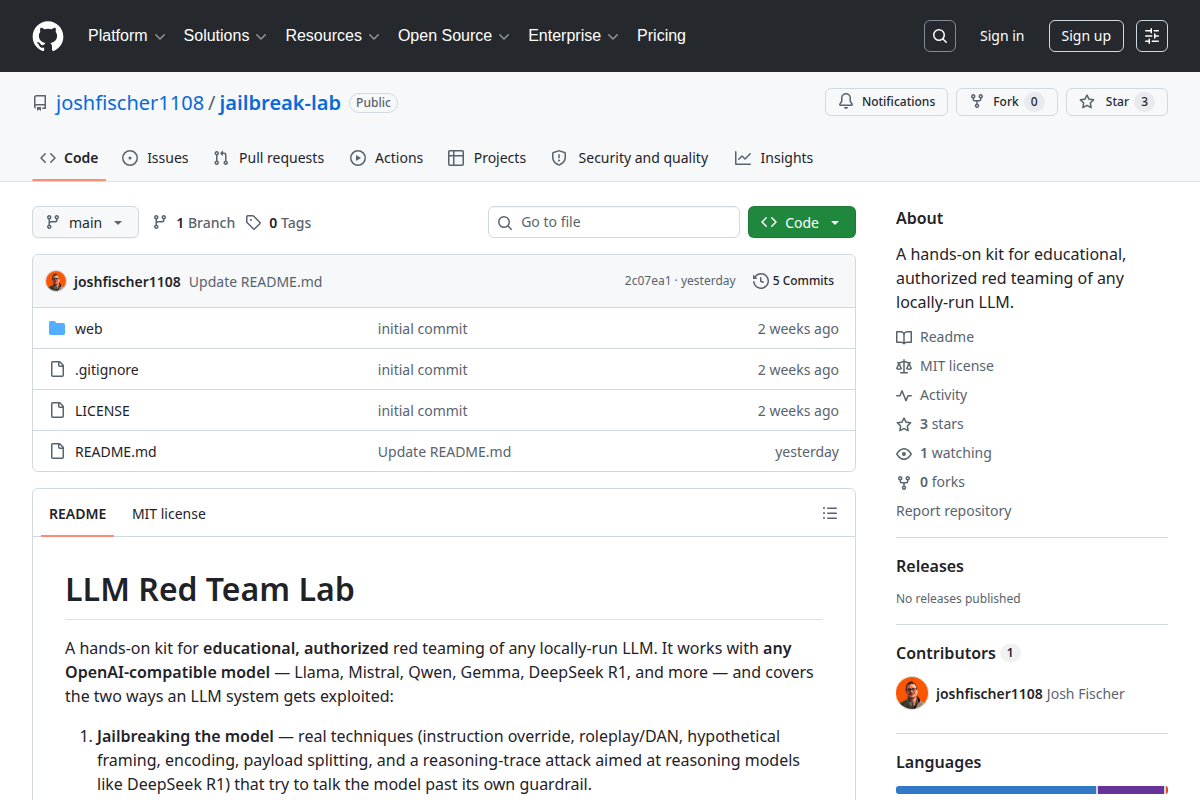
Task: Open the Insights tab
Action: (x=774, y=158)
